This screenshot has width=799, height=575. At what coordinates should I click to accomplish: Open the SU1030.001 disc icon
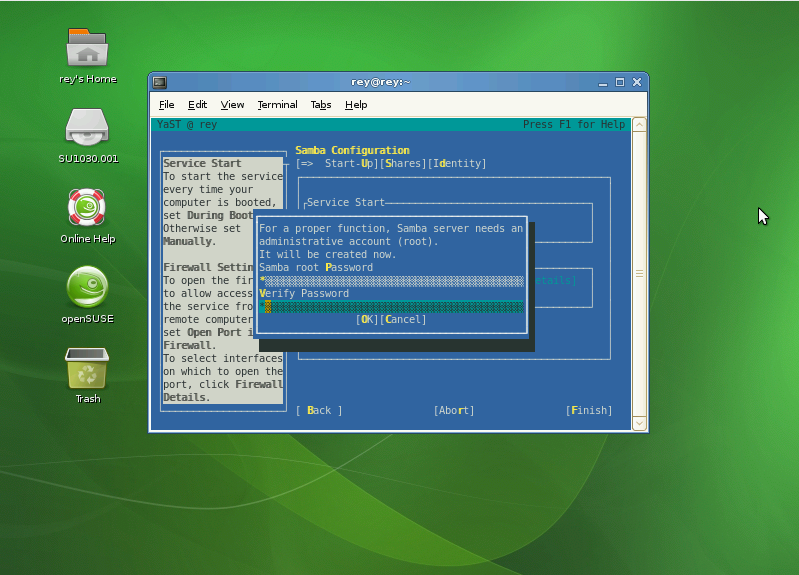[87, 126]
